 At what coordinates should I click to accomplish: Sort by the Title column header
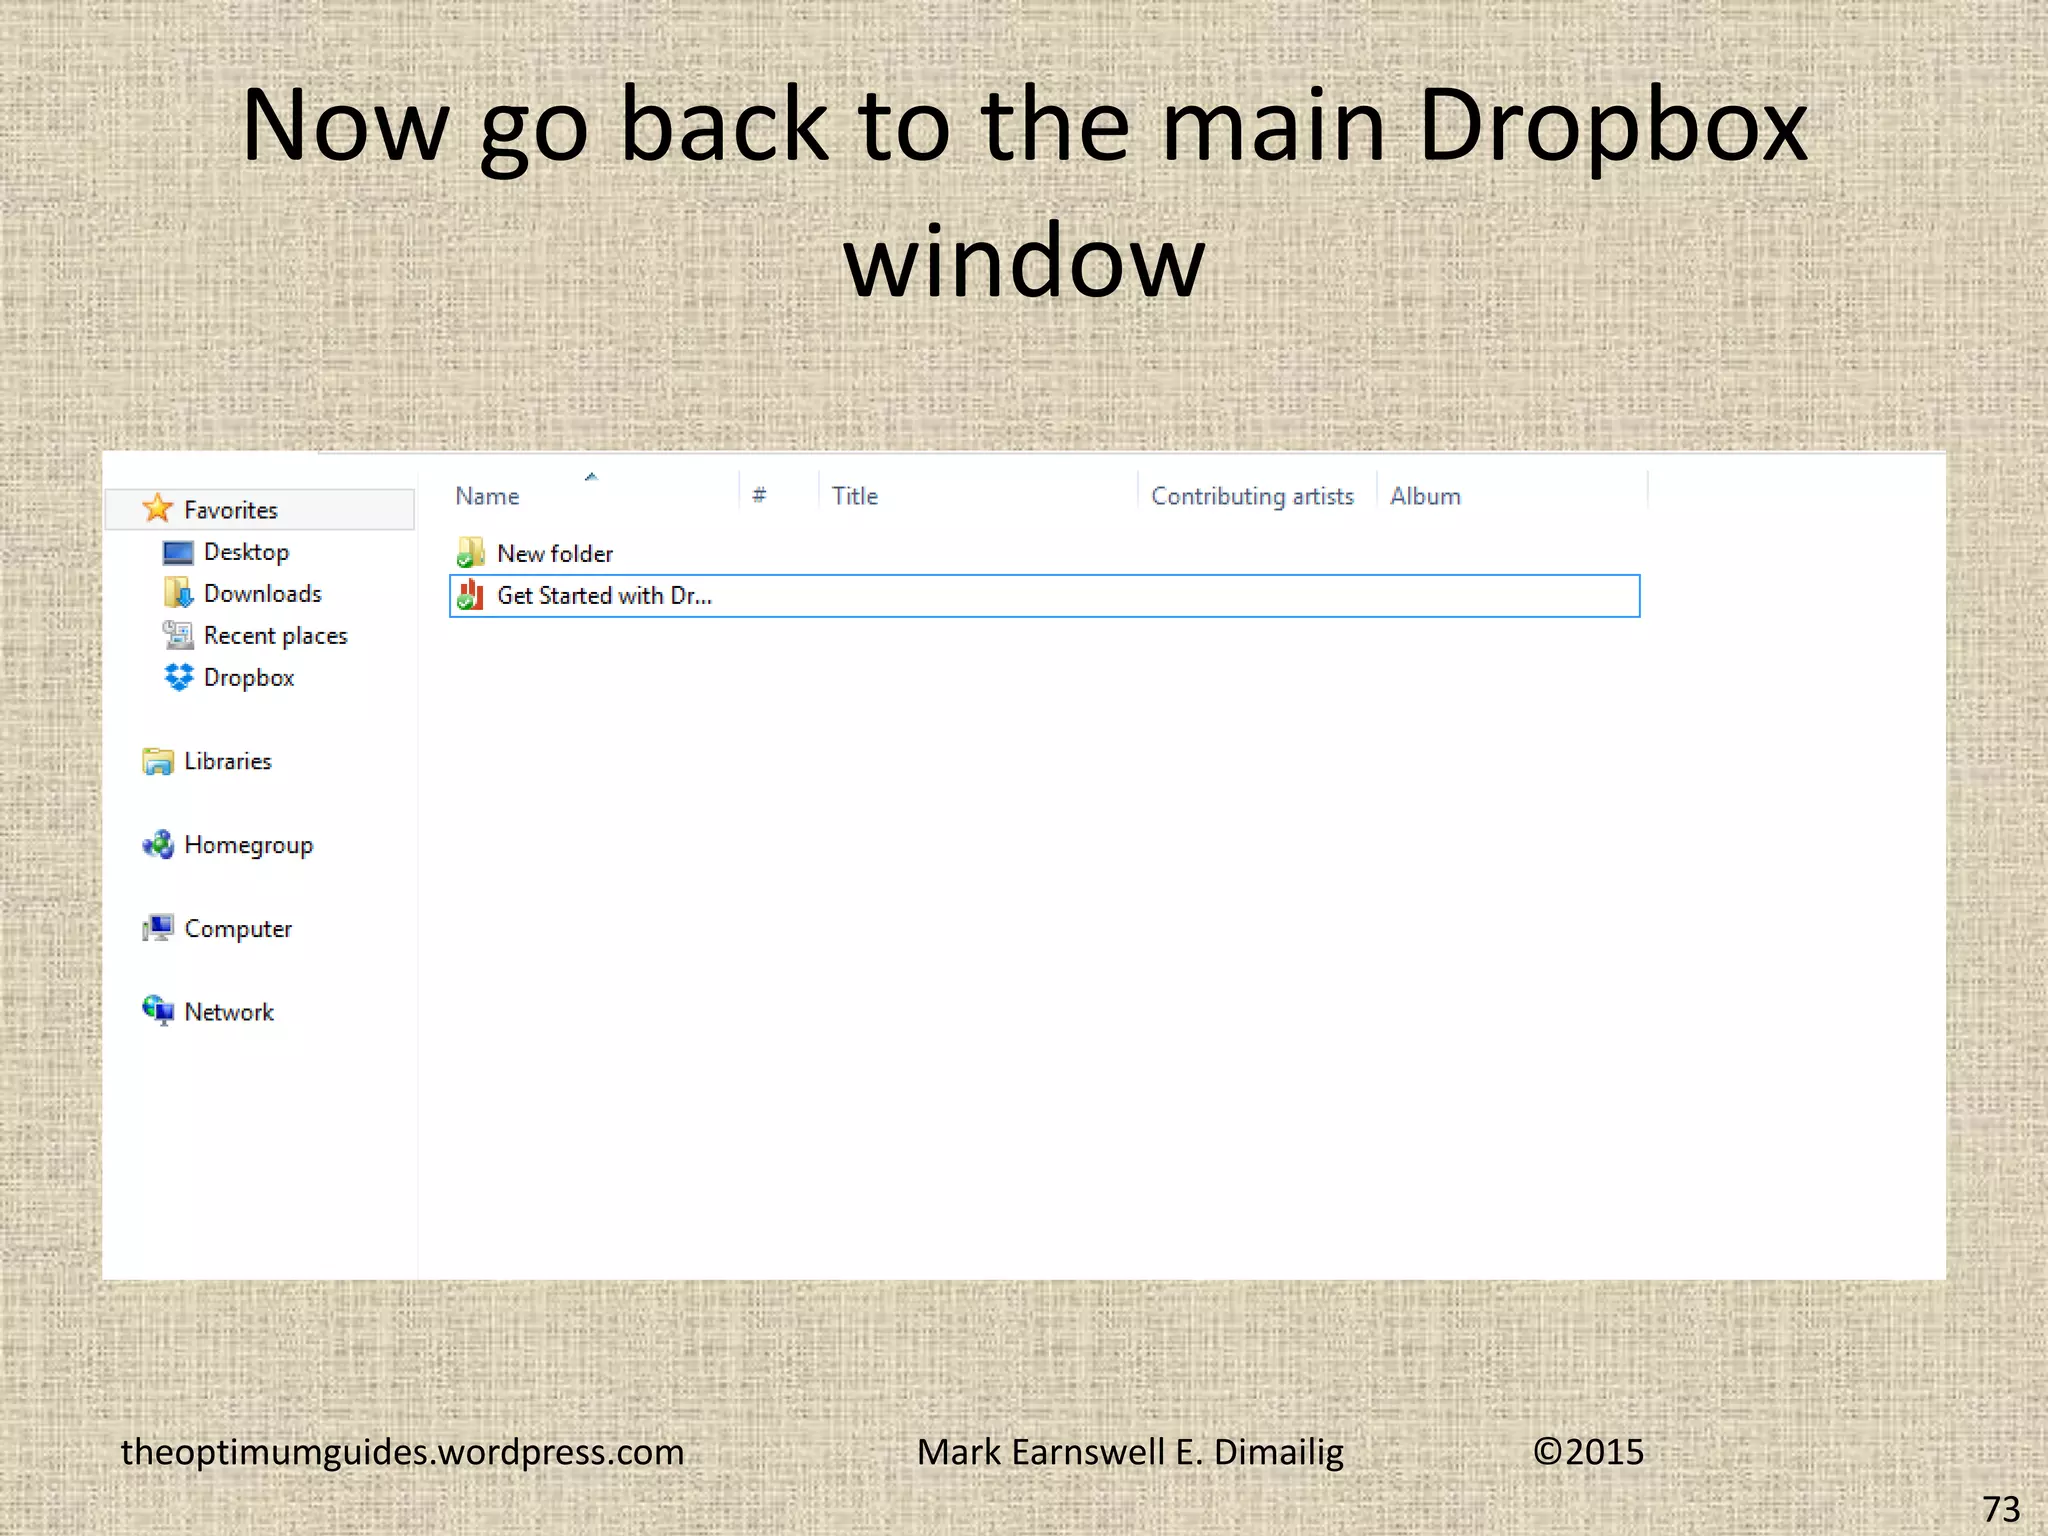[855, 496]
